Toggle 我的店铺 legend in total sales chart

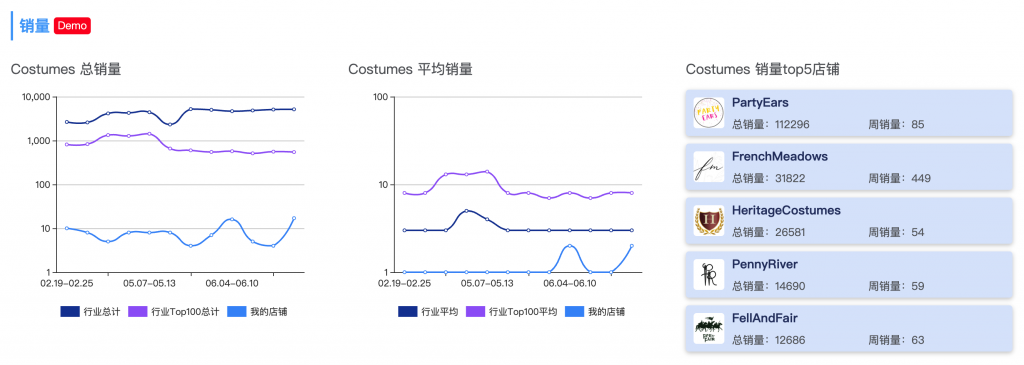coord(257,312)
